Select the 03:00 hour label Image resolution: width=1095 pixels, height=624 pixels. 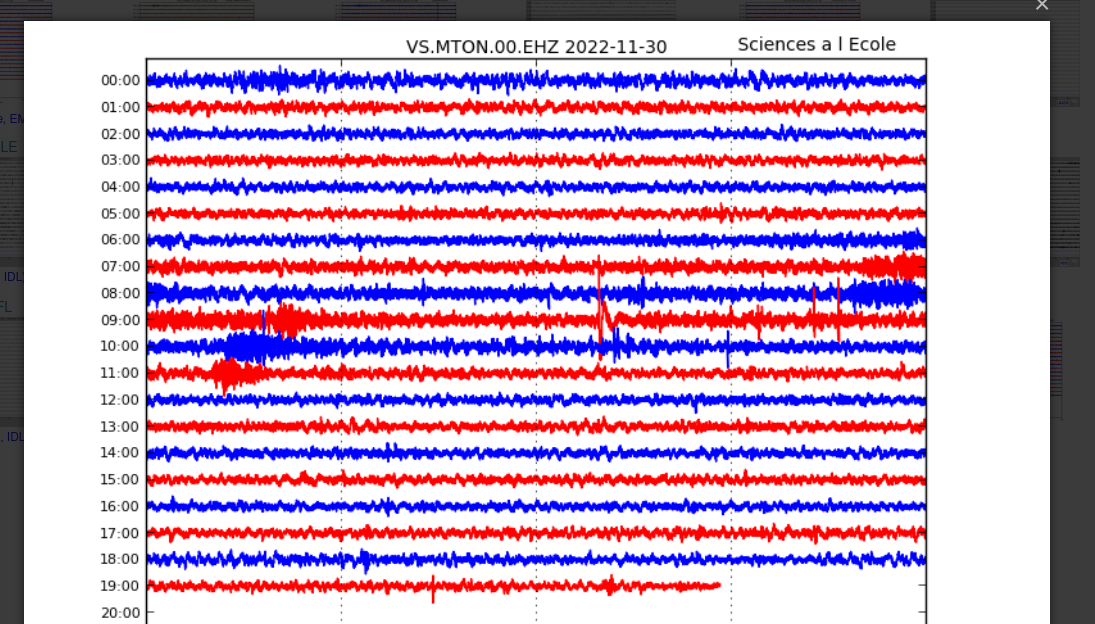120,160
